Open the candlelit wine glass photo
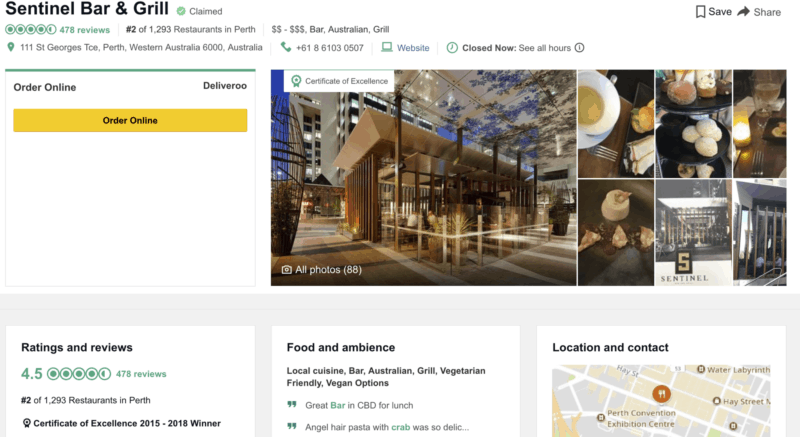 [x=760, y=124]
